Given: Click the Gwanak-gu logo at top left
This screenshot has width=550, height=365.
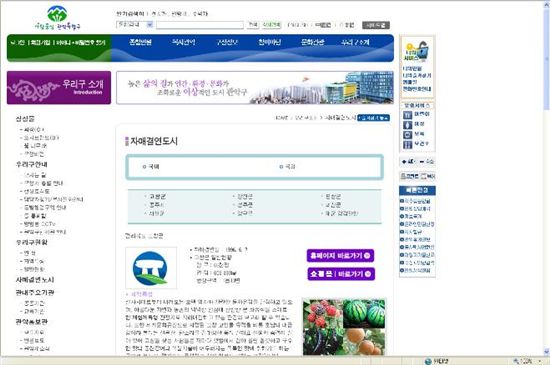Looking at the screenshot, I should tap(58, 18).
